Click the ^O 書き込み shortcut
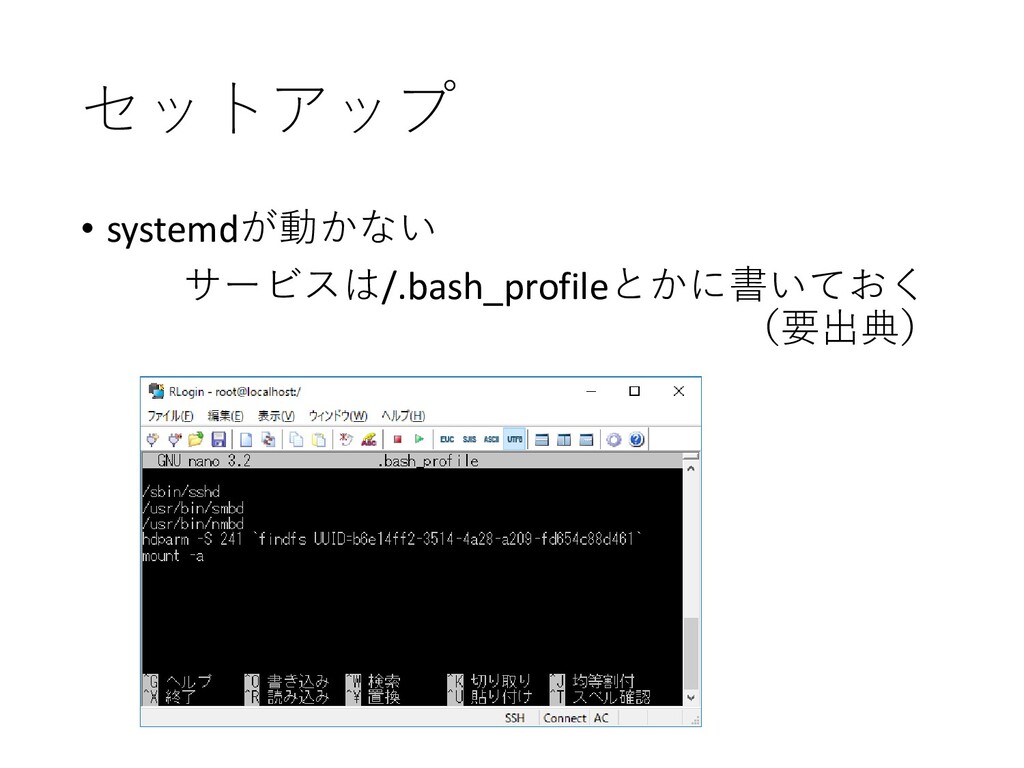1024x768 pixels. pyautogui.click(x=287, y=681)
